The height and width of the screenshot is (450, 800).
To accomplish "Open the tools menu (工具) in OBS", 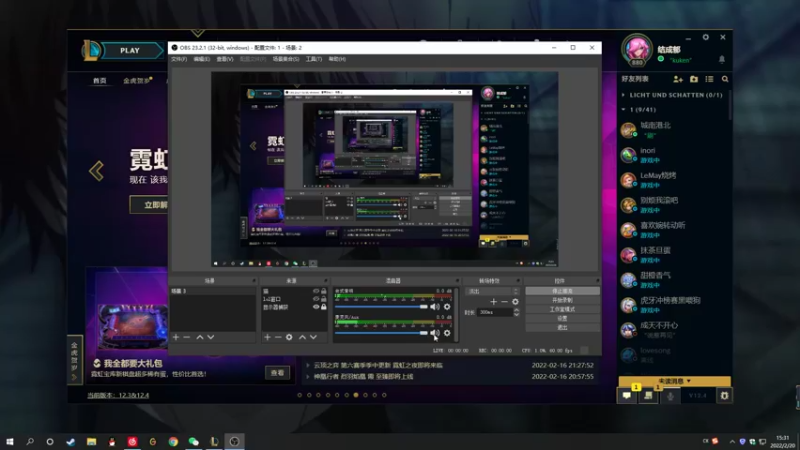I will [x=314, y=59].
